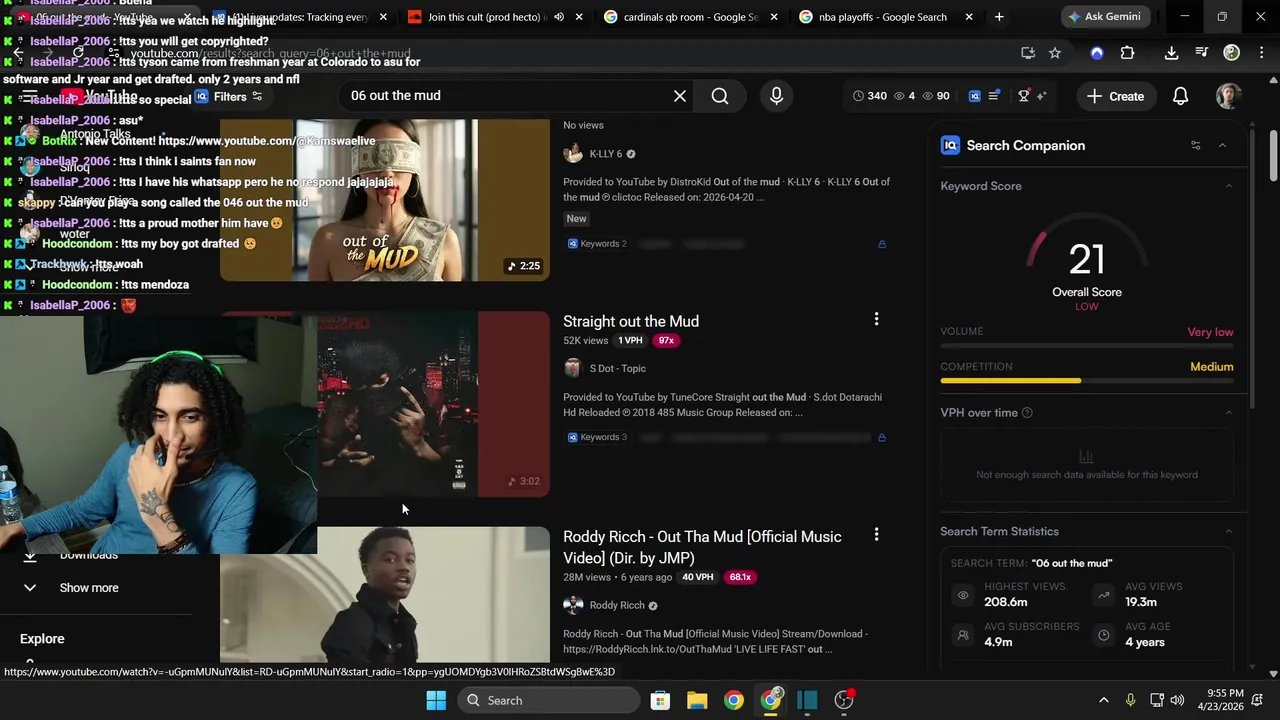Show hidden system tray icons chevron
Screen dimensions: 1280x720
pos(1104,700)
